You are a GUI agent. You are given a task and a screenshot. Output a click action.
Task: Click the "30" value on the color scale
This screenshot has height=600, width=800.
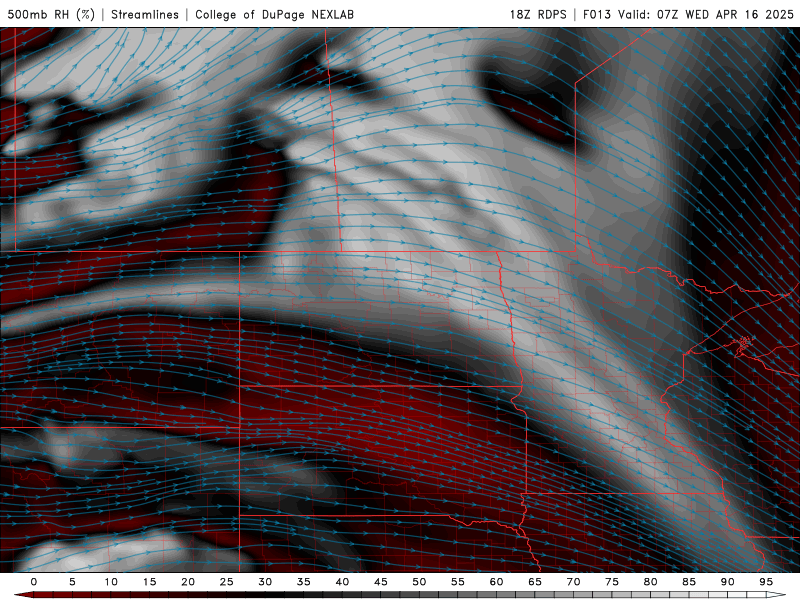265,582
